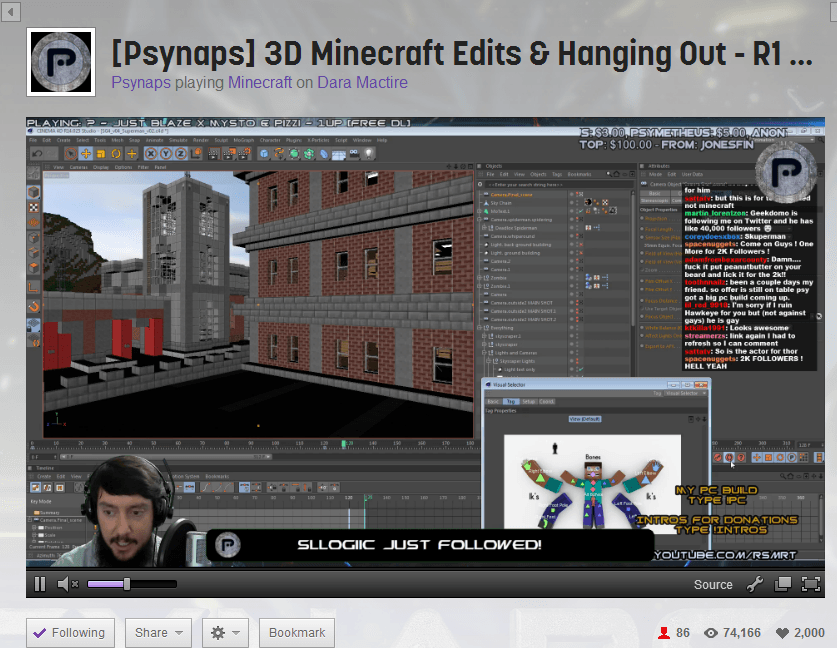Open the X-Particles menu
The width and height of the screenshot is (837, 648).
click(318, 140)
